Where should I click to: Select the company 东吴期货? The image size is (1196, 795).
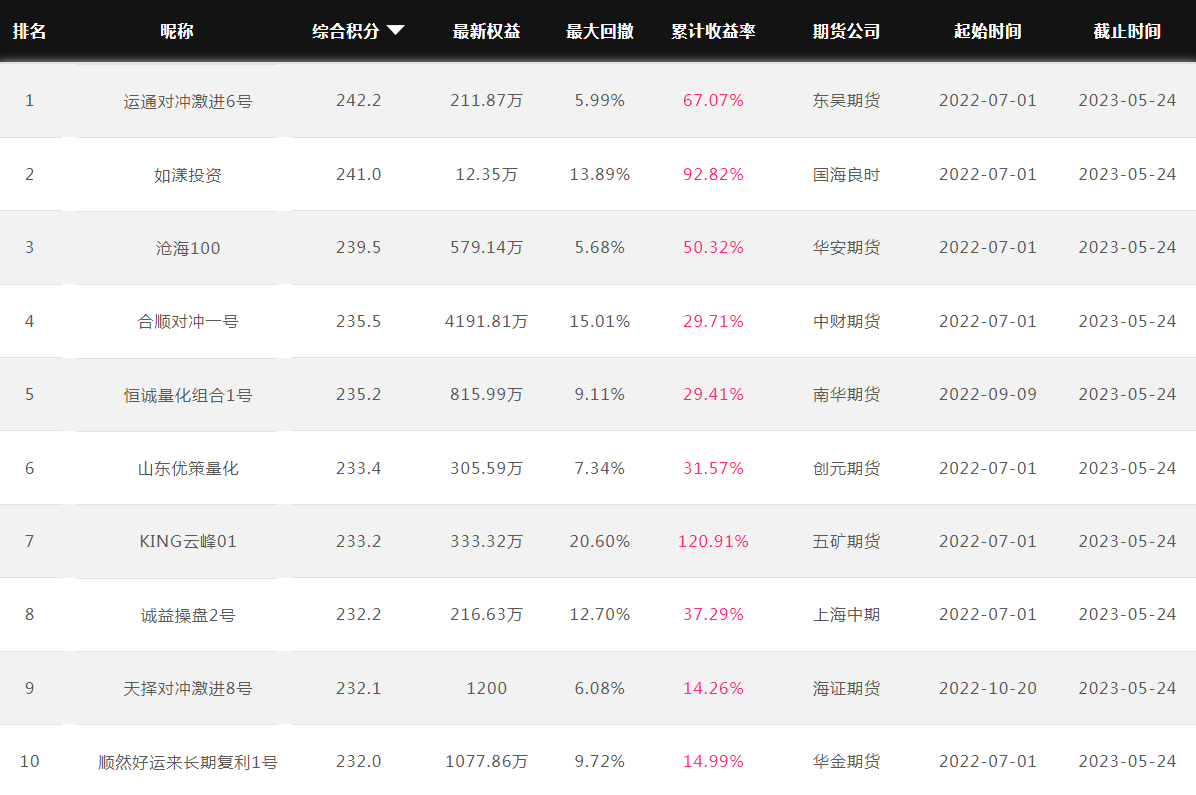click(847, 101)
